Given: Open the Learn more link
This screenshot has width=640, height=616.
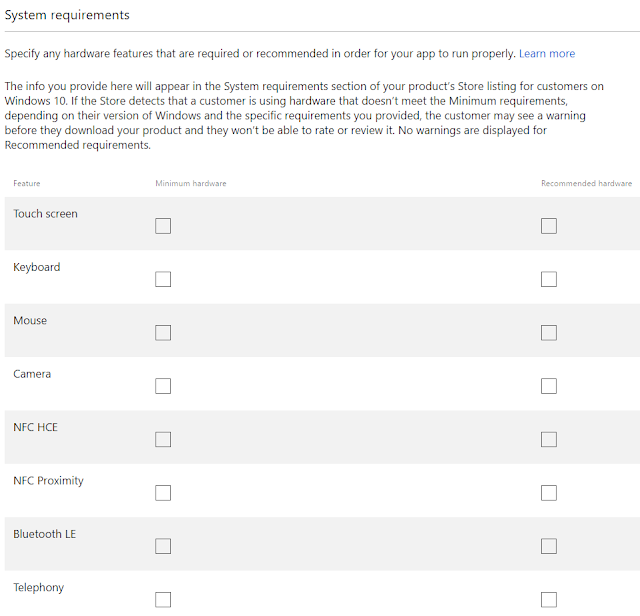Looking at the screenshot, I should point(547,53).
